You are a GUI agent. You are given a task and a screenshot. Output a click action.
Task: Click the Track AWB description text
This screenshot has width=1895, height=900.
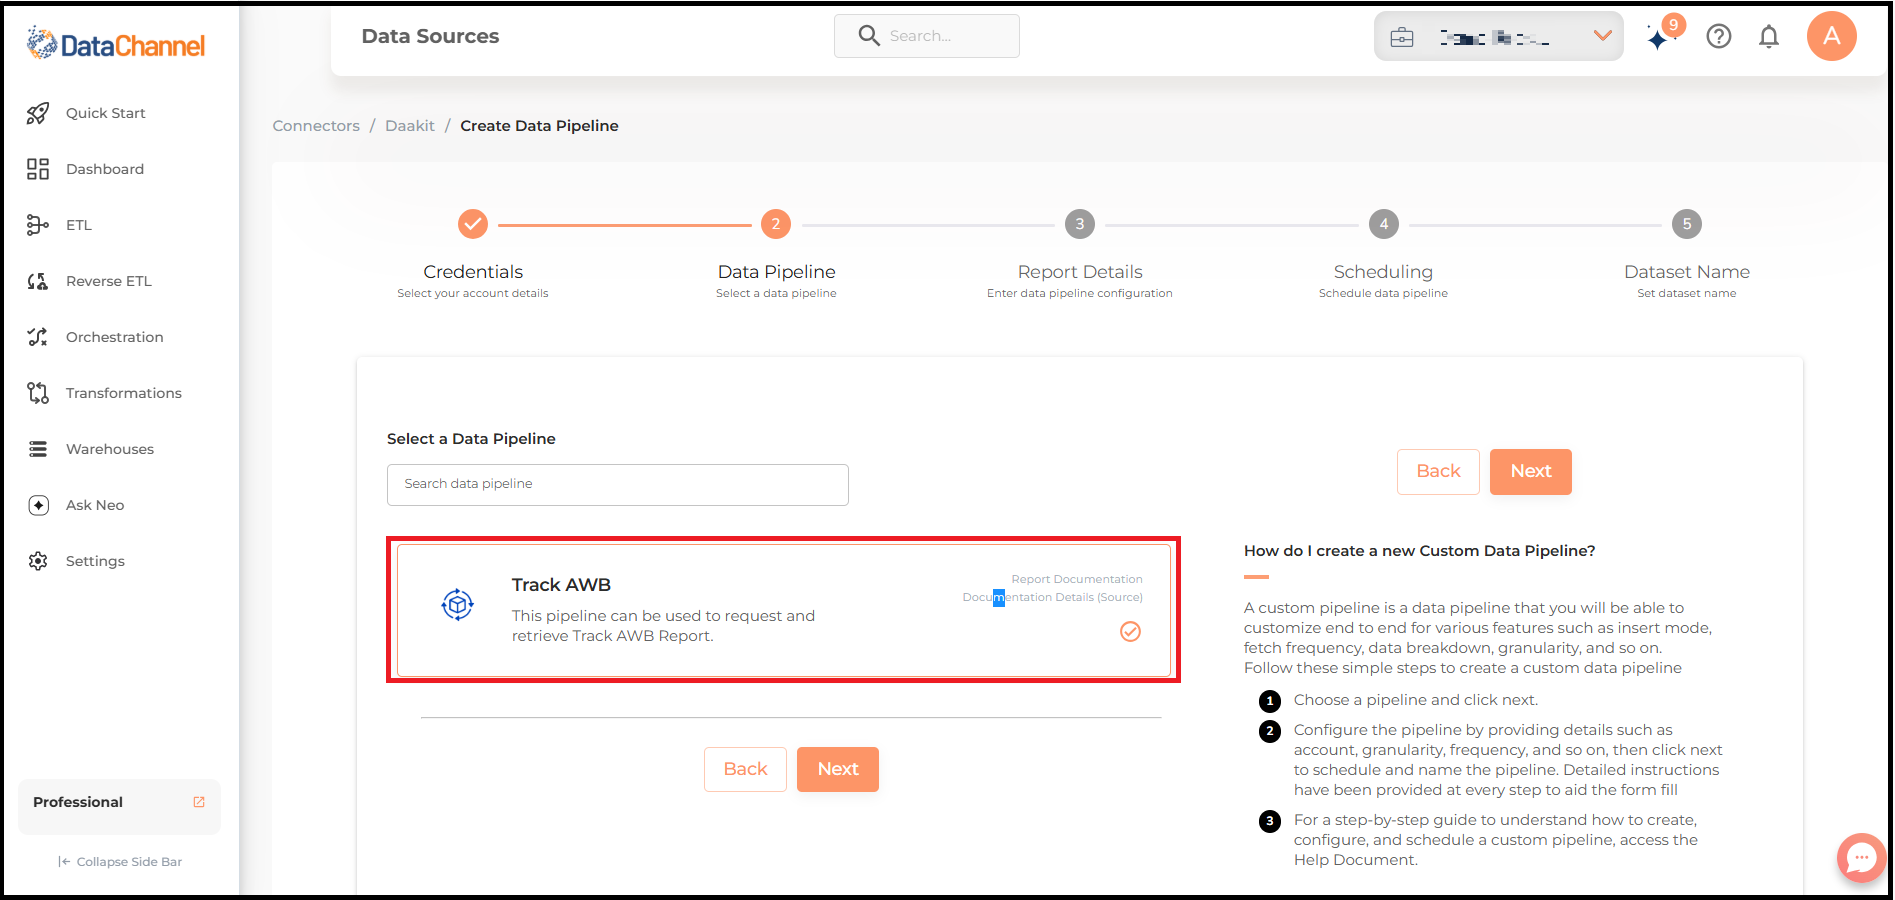pos(663,626)
